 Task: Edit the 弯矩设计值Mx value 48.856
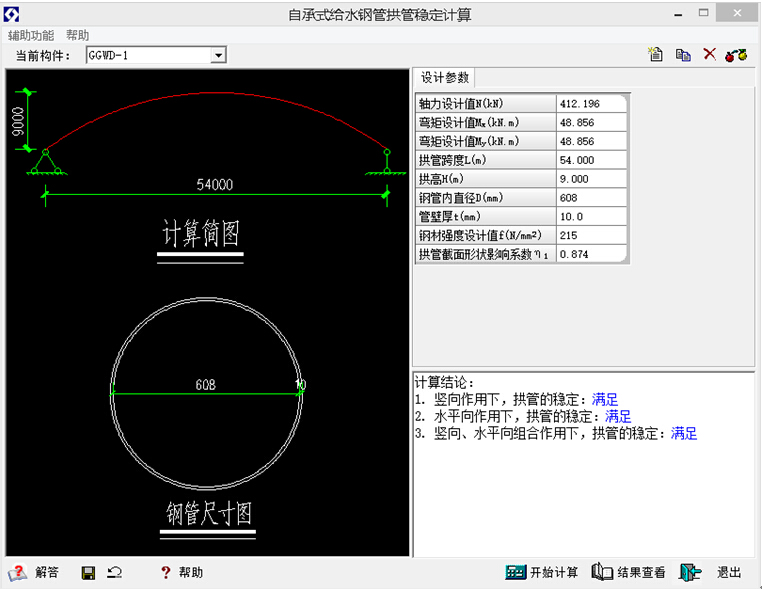(x=591, y=122)
